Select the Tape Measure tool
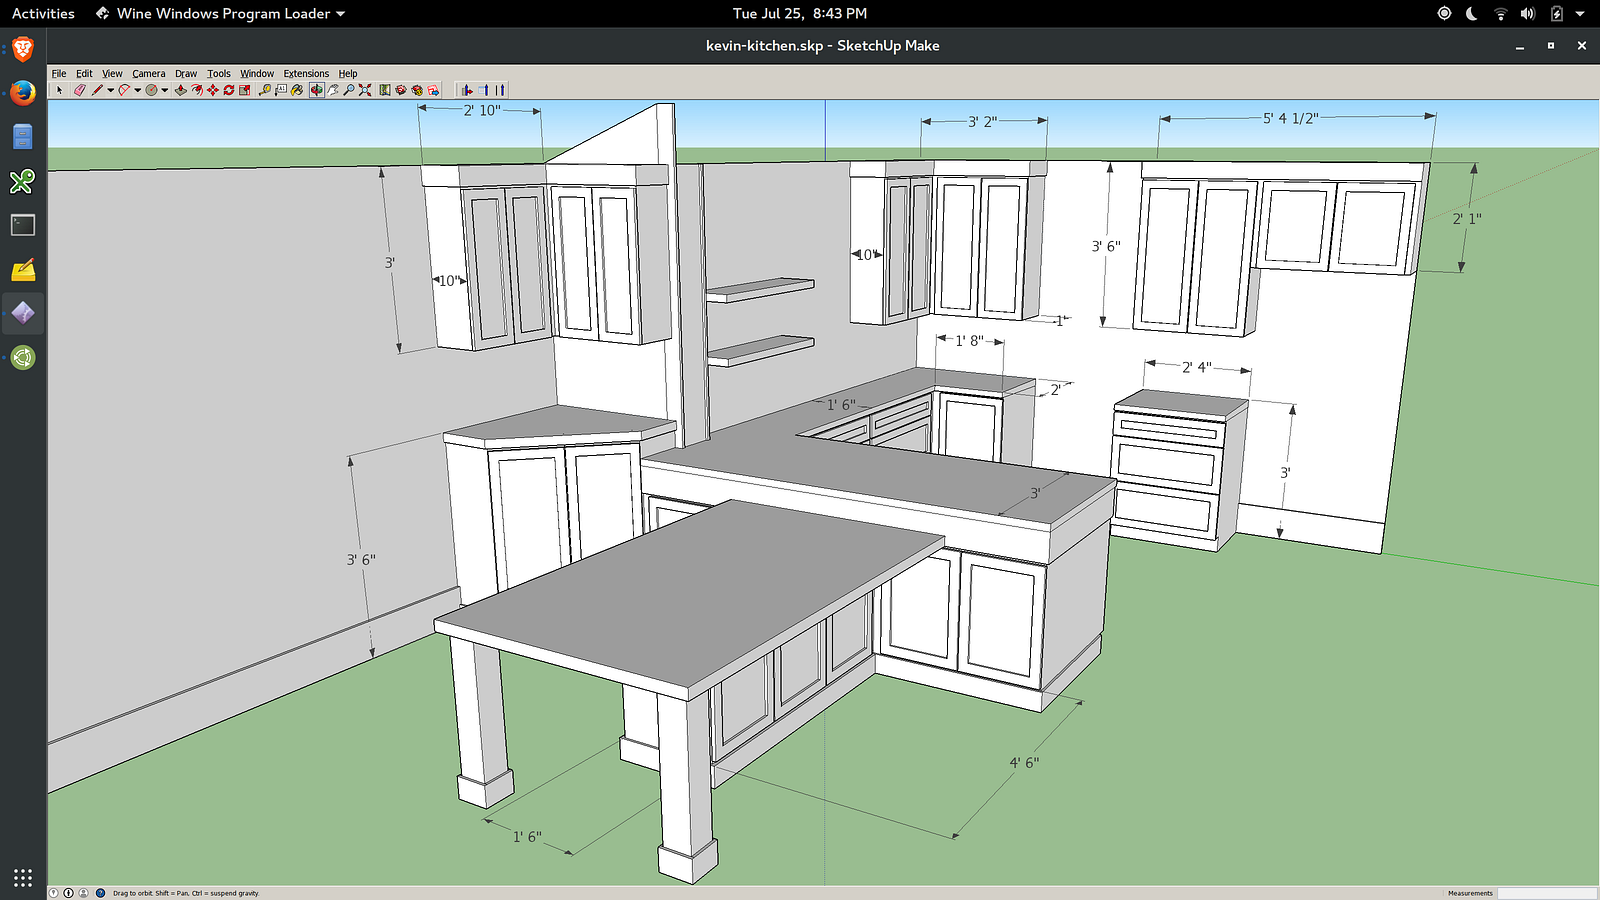 click(x=264, y=90)
